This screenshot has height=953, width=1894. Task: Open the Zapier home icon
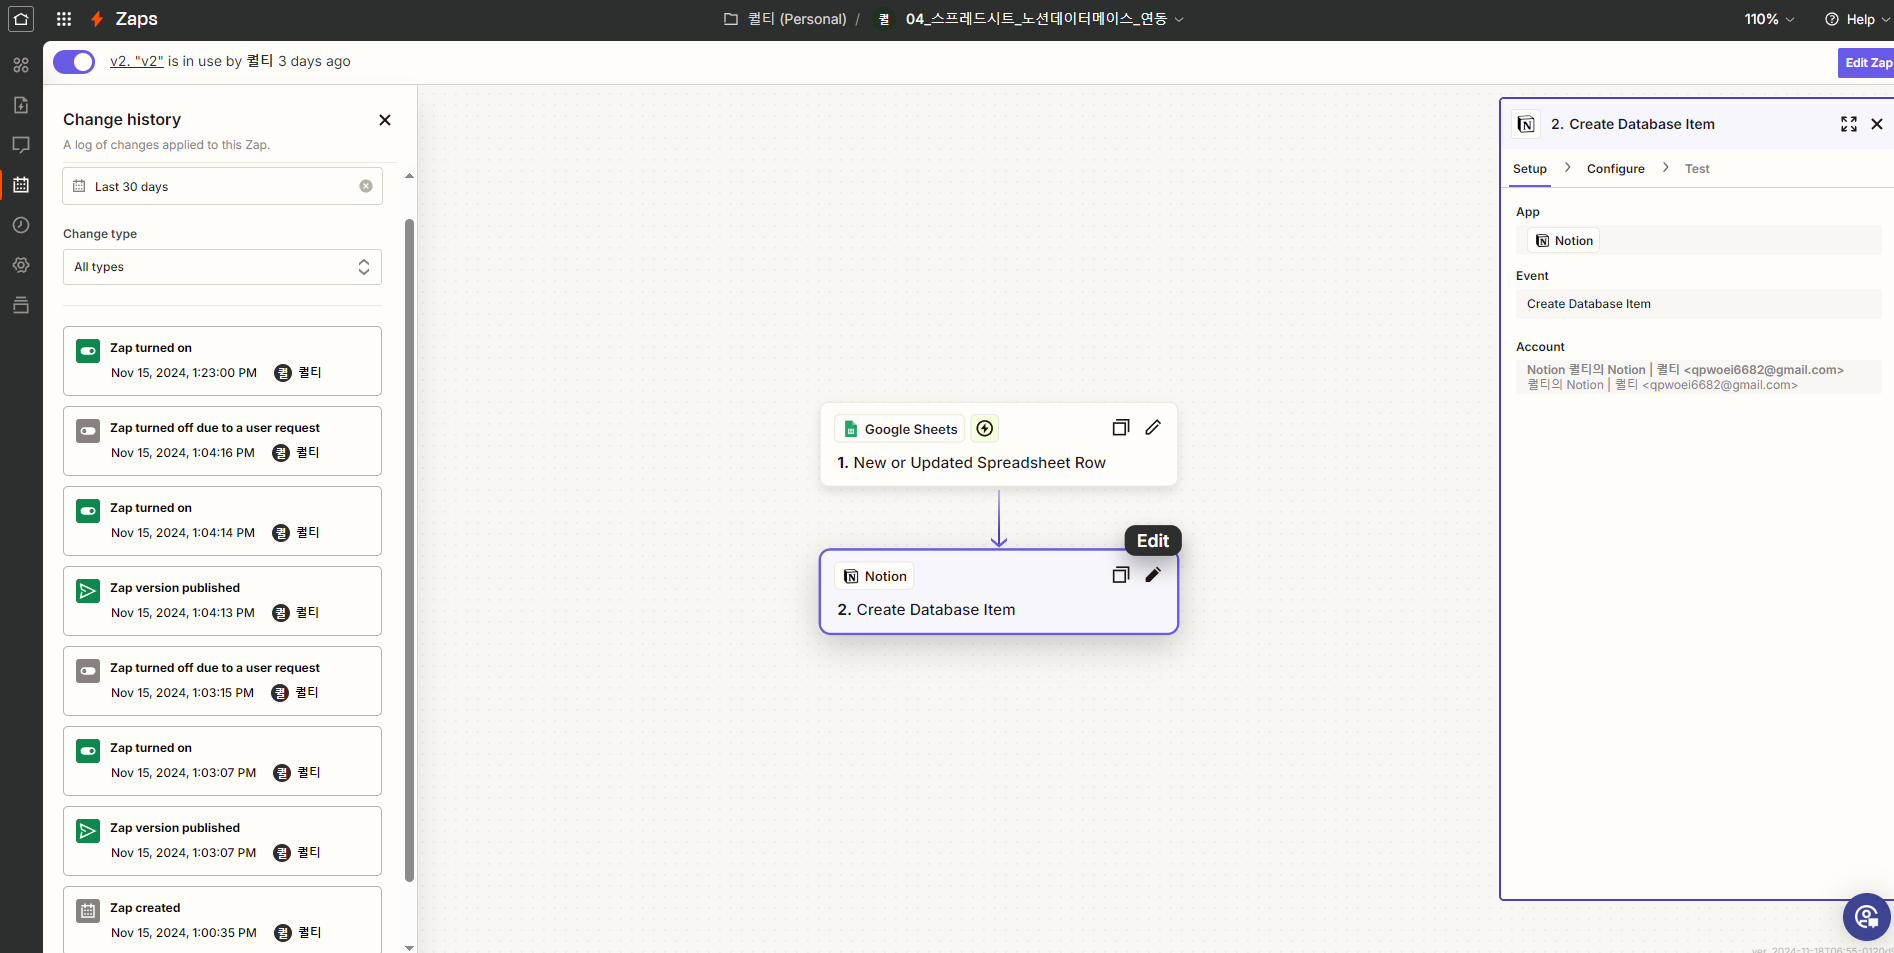click(21, 19)
